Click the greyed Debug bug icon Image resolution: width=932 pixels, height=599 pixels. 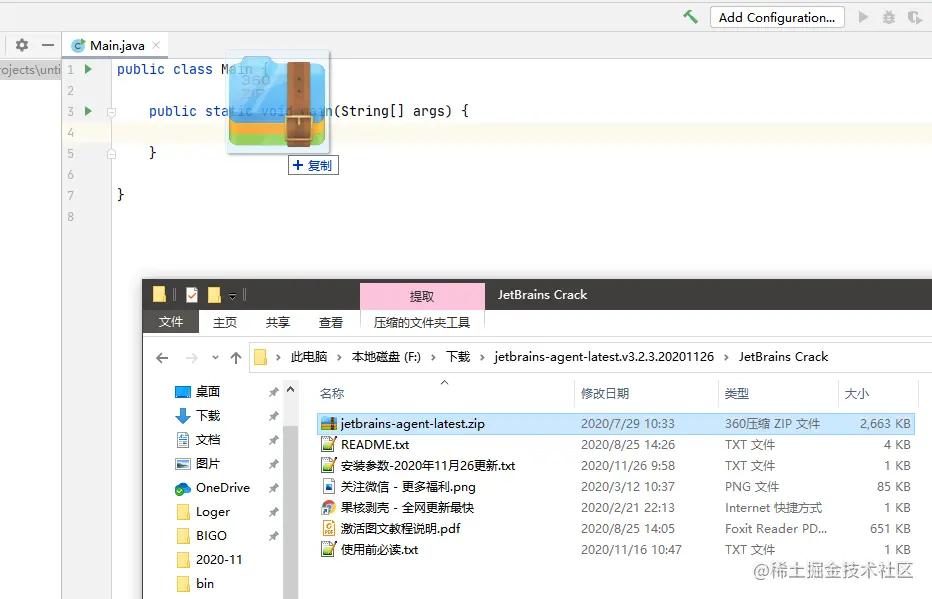click(x=889, y=17)
